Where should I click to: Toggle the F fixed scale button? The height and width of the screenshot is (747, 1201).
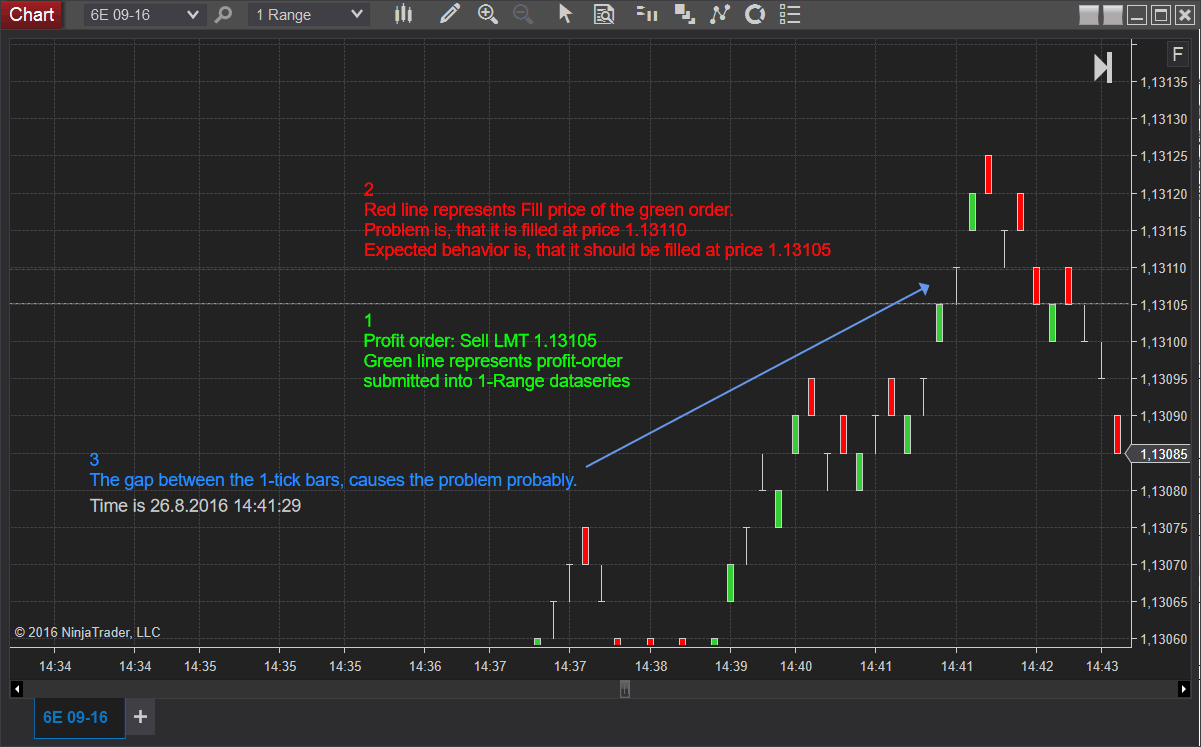1177,54
